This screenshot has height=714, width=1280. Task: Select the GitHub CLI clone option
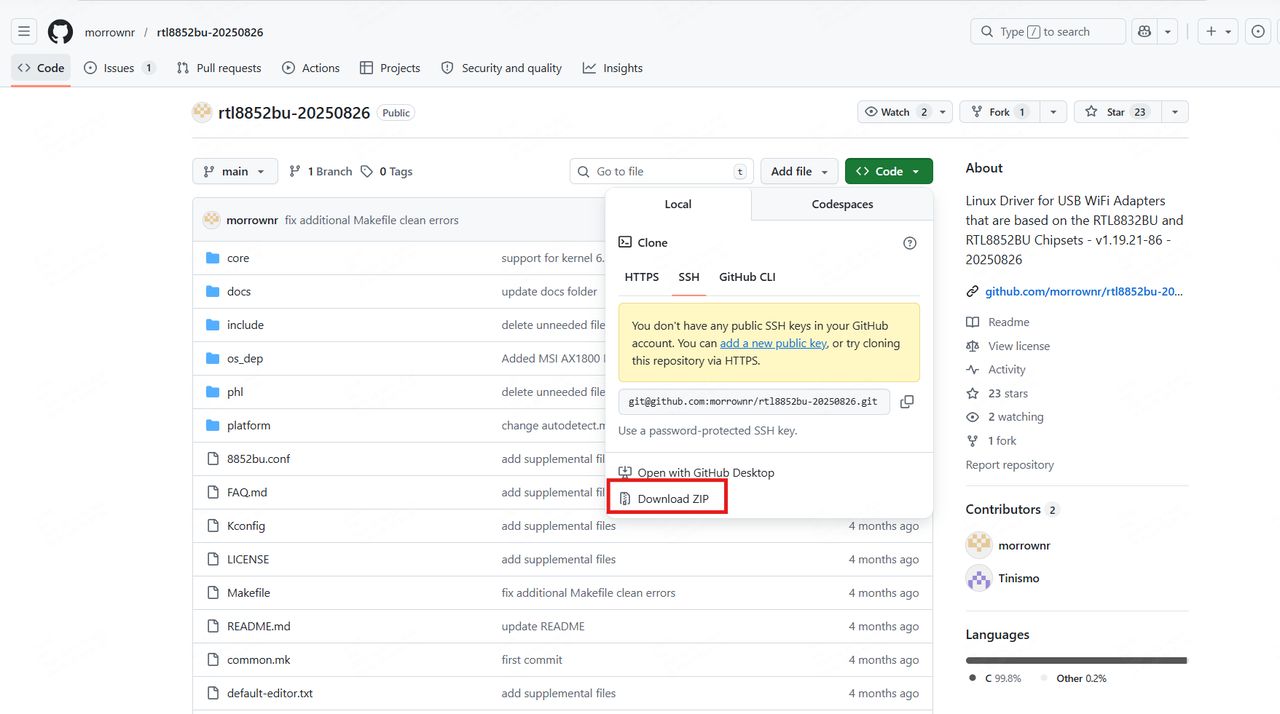(747, 277)
